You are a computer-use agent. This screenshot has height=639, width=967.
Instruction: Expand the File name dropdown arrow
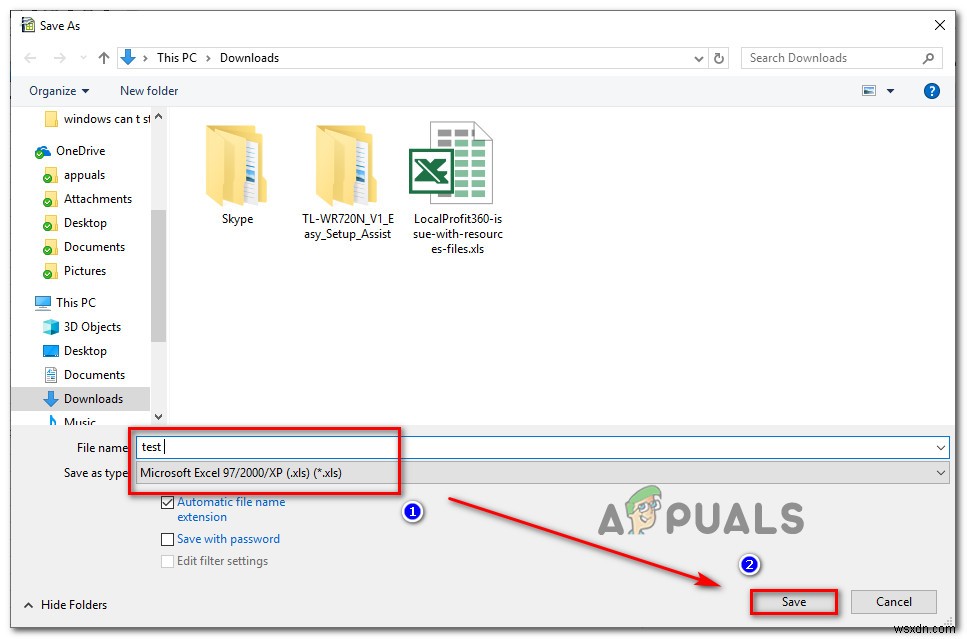click(x=940, y=448)
